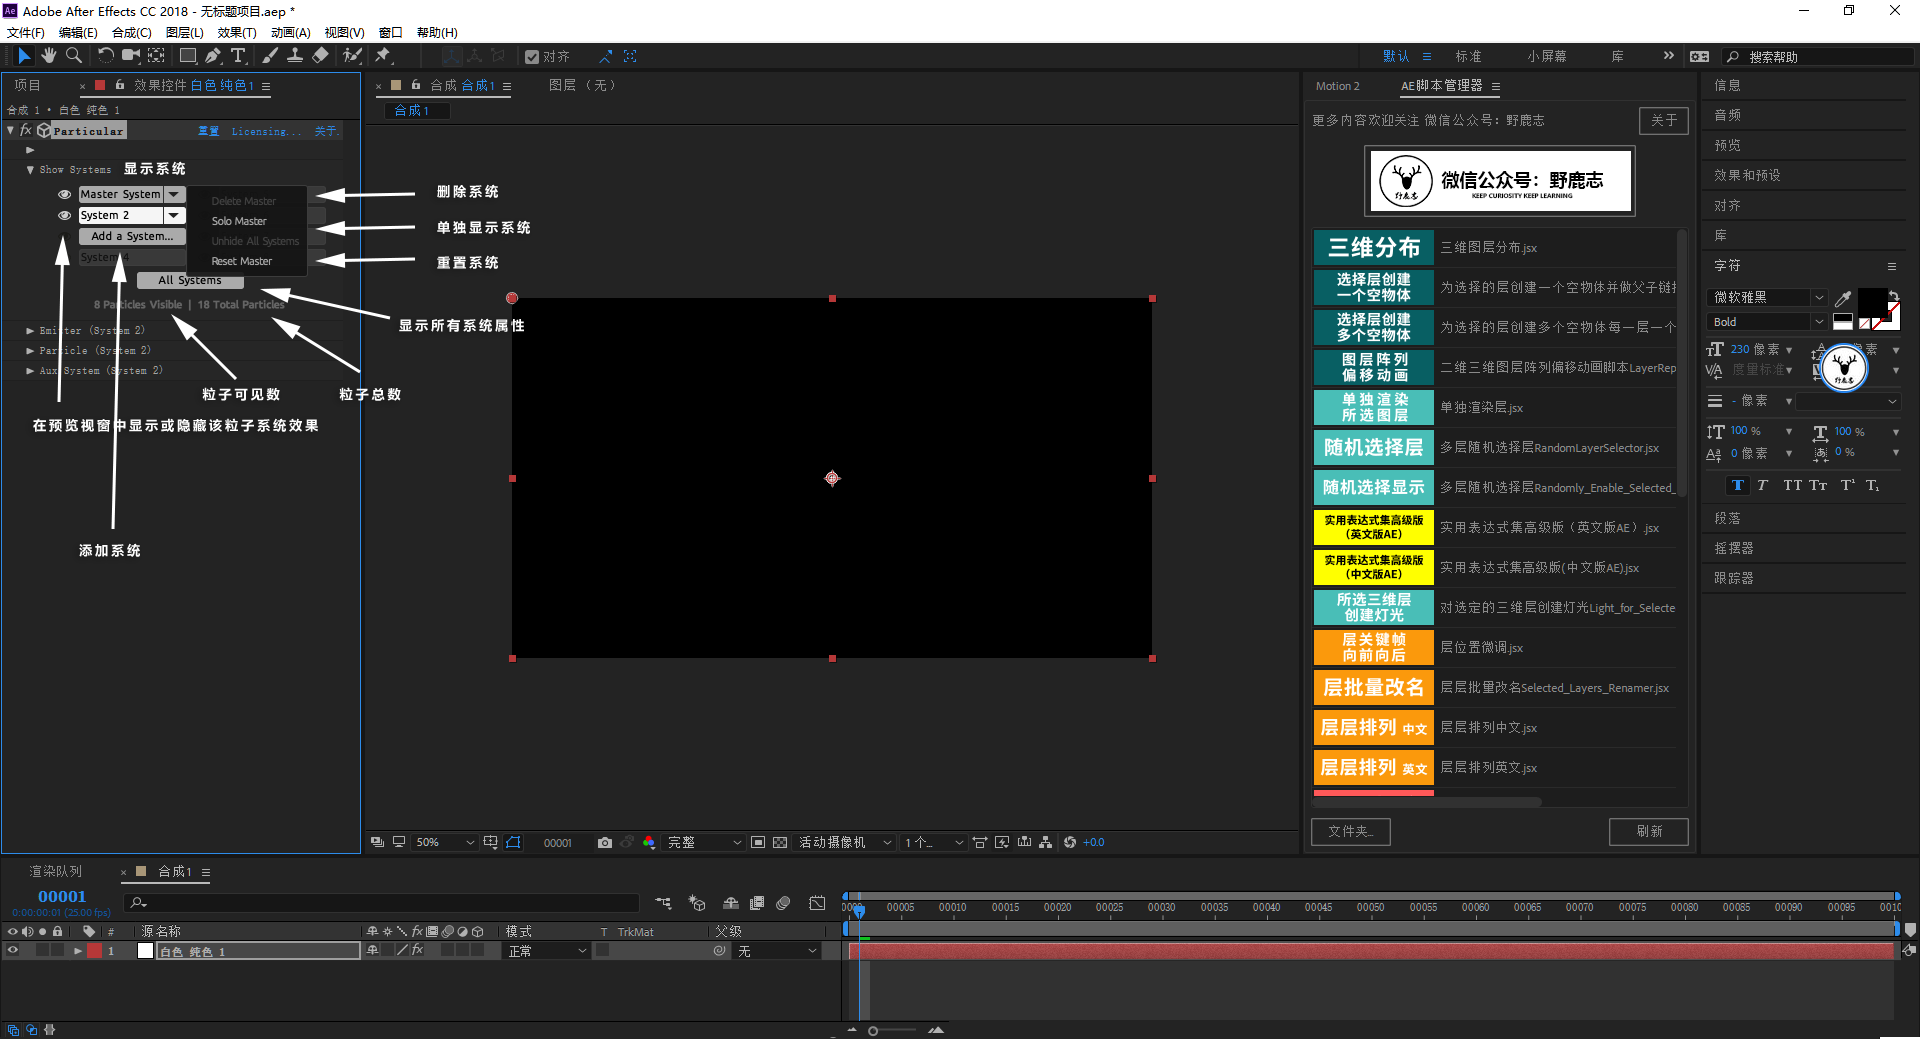Select the Unified Camera tool
Viewport: 1920px width, 1039px height.
[x=131, y=56]
